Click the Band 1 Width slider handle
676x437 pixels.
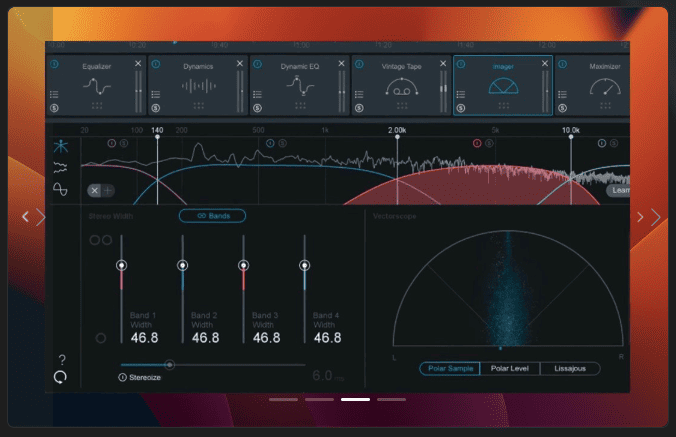[x=122, y=265]
